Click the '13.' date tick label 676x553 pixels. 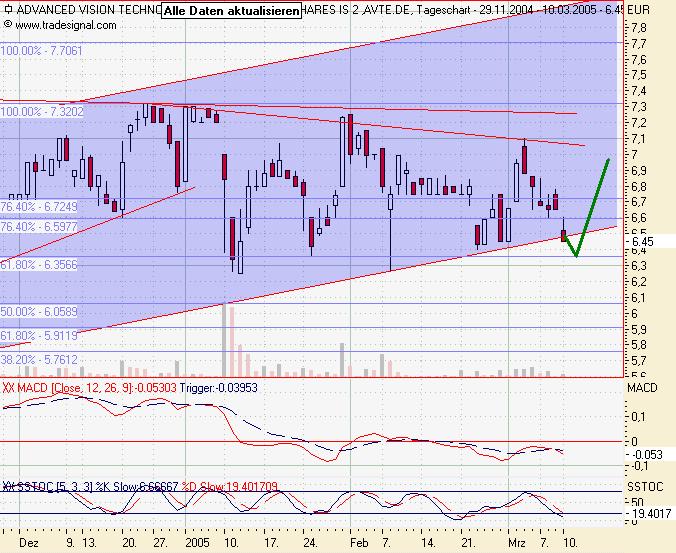tap(89, 543)
